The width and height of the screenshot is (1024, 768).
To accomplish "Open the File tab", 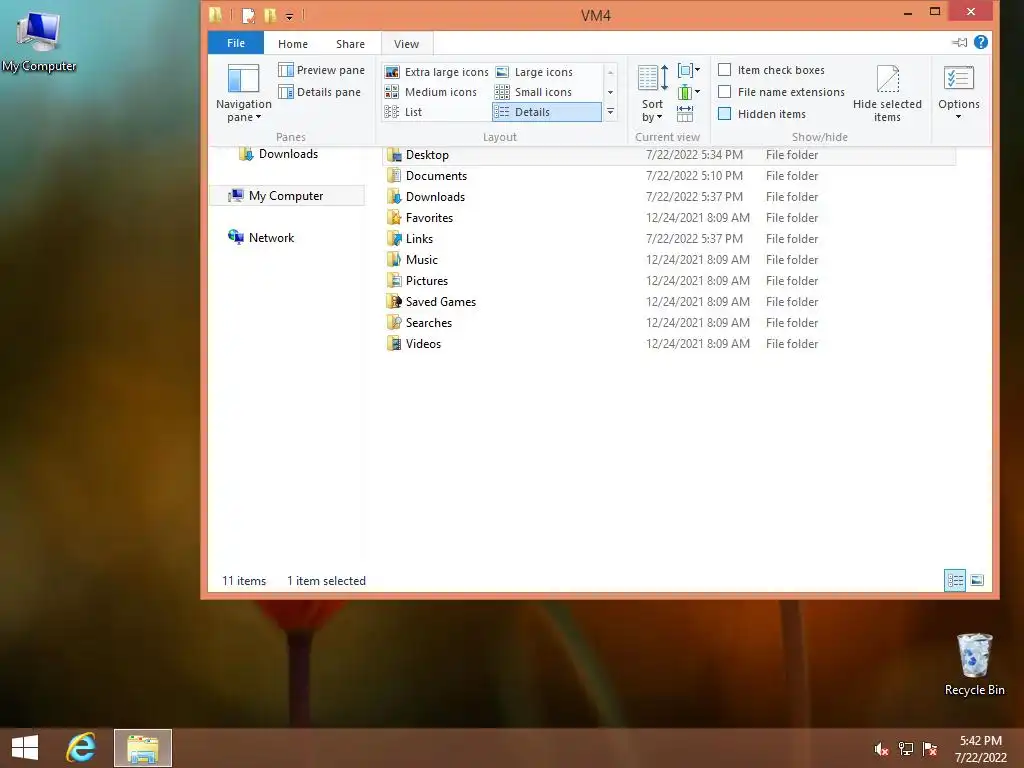I will (236, 43).
